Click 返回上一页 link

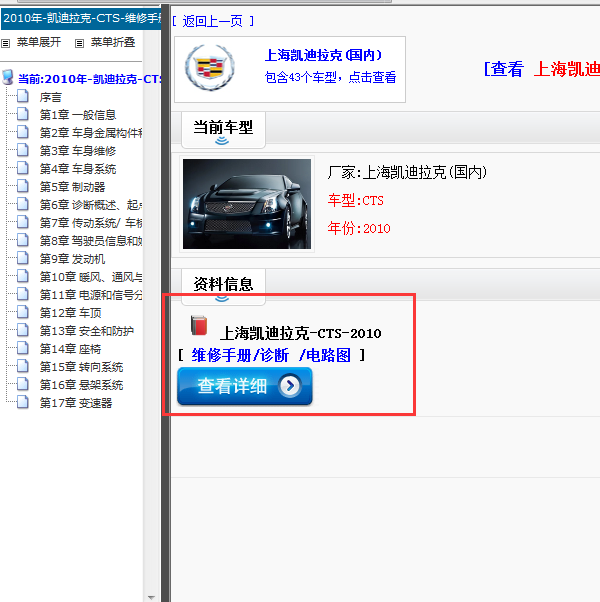(213, 21)
